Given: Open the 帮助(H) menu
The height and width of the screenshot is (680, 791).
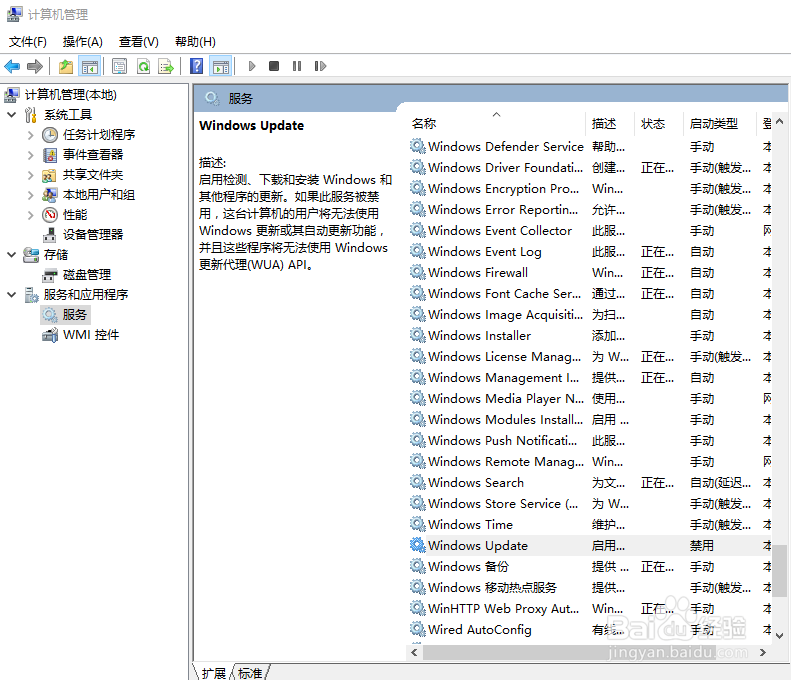Looking at the screenshot, I should pyautogui.click(x=195, y=42).
